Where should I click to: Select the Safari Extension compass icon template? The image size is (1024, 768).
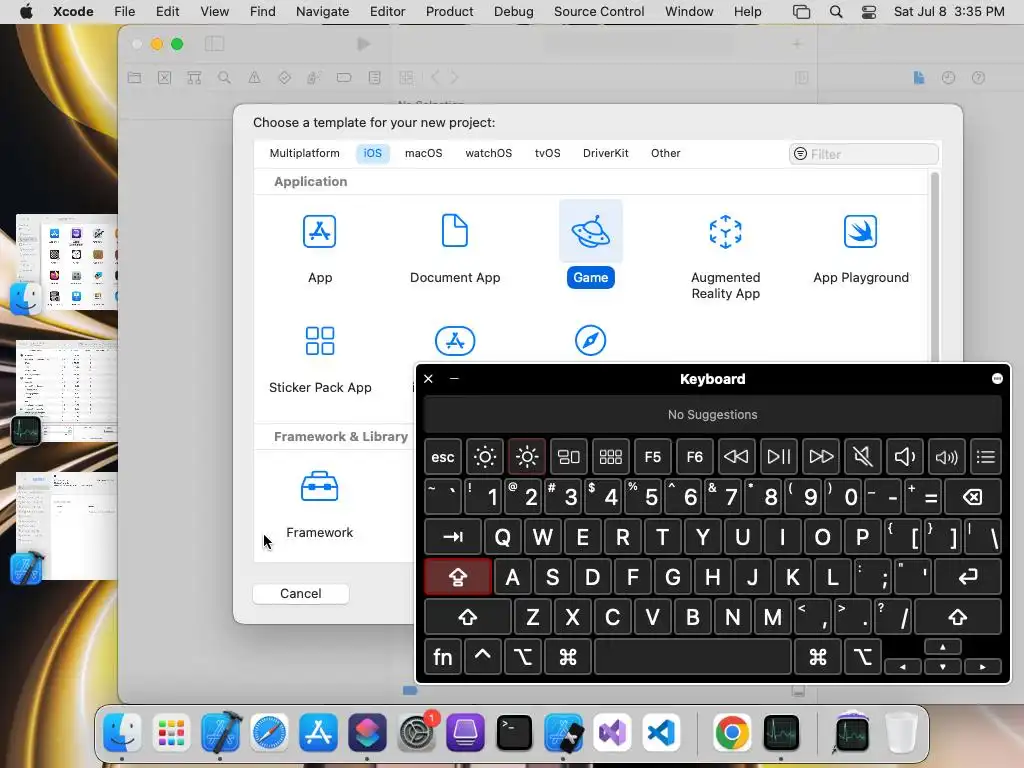pyautogui.click(x=590, y=340)
